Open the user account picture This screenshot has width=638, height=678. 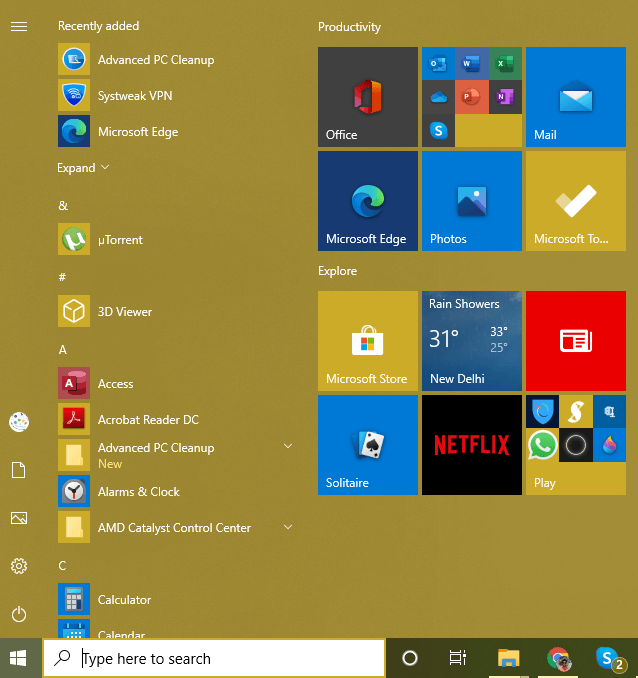click(19, 422)
